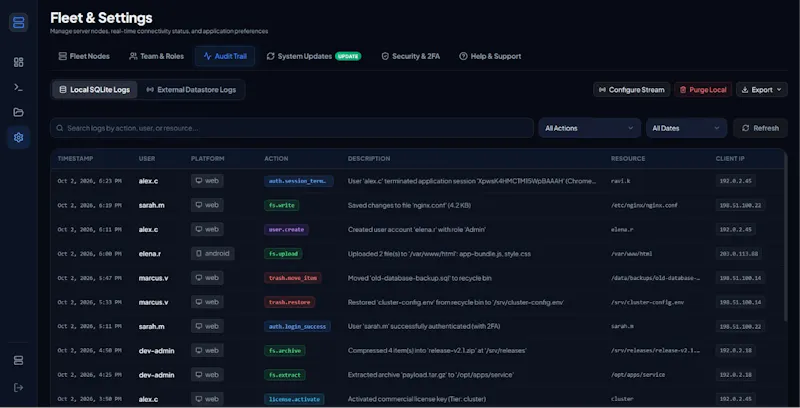Click the /opt/apps/service resource
The height and width of the screenshot is (408, 800).
(x=638, y=375)
